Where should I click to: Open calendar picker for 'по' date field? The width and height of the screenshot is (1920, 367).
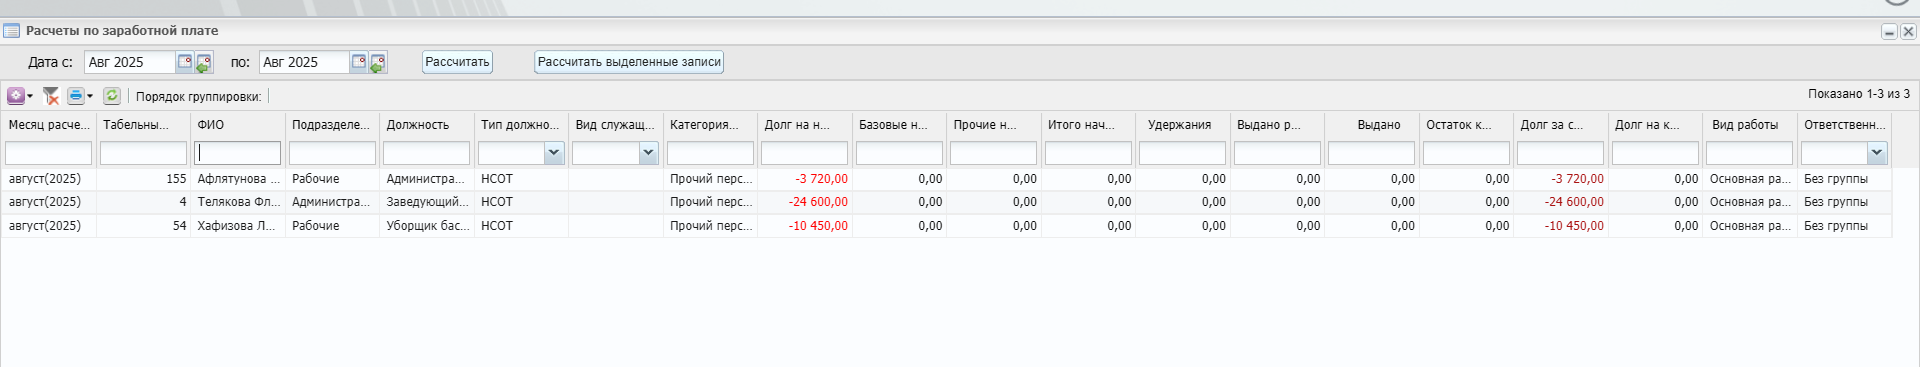coord(359,62)
